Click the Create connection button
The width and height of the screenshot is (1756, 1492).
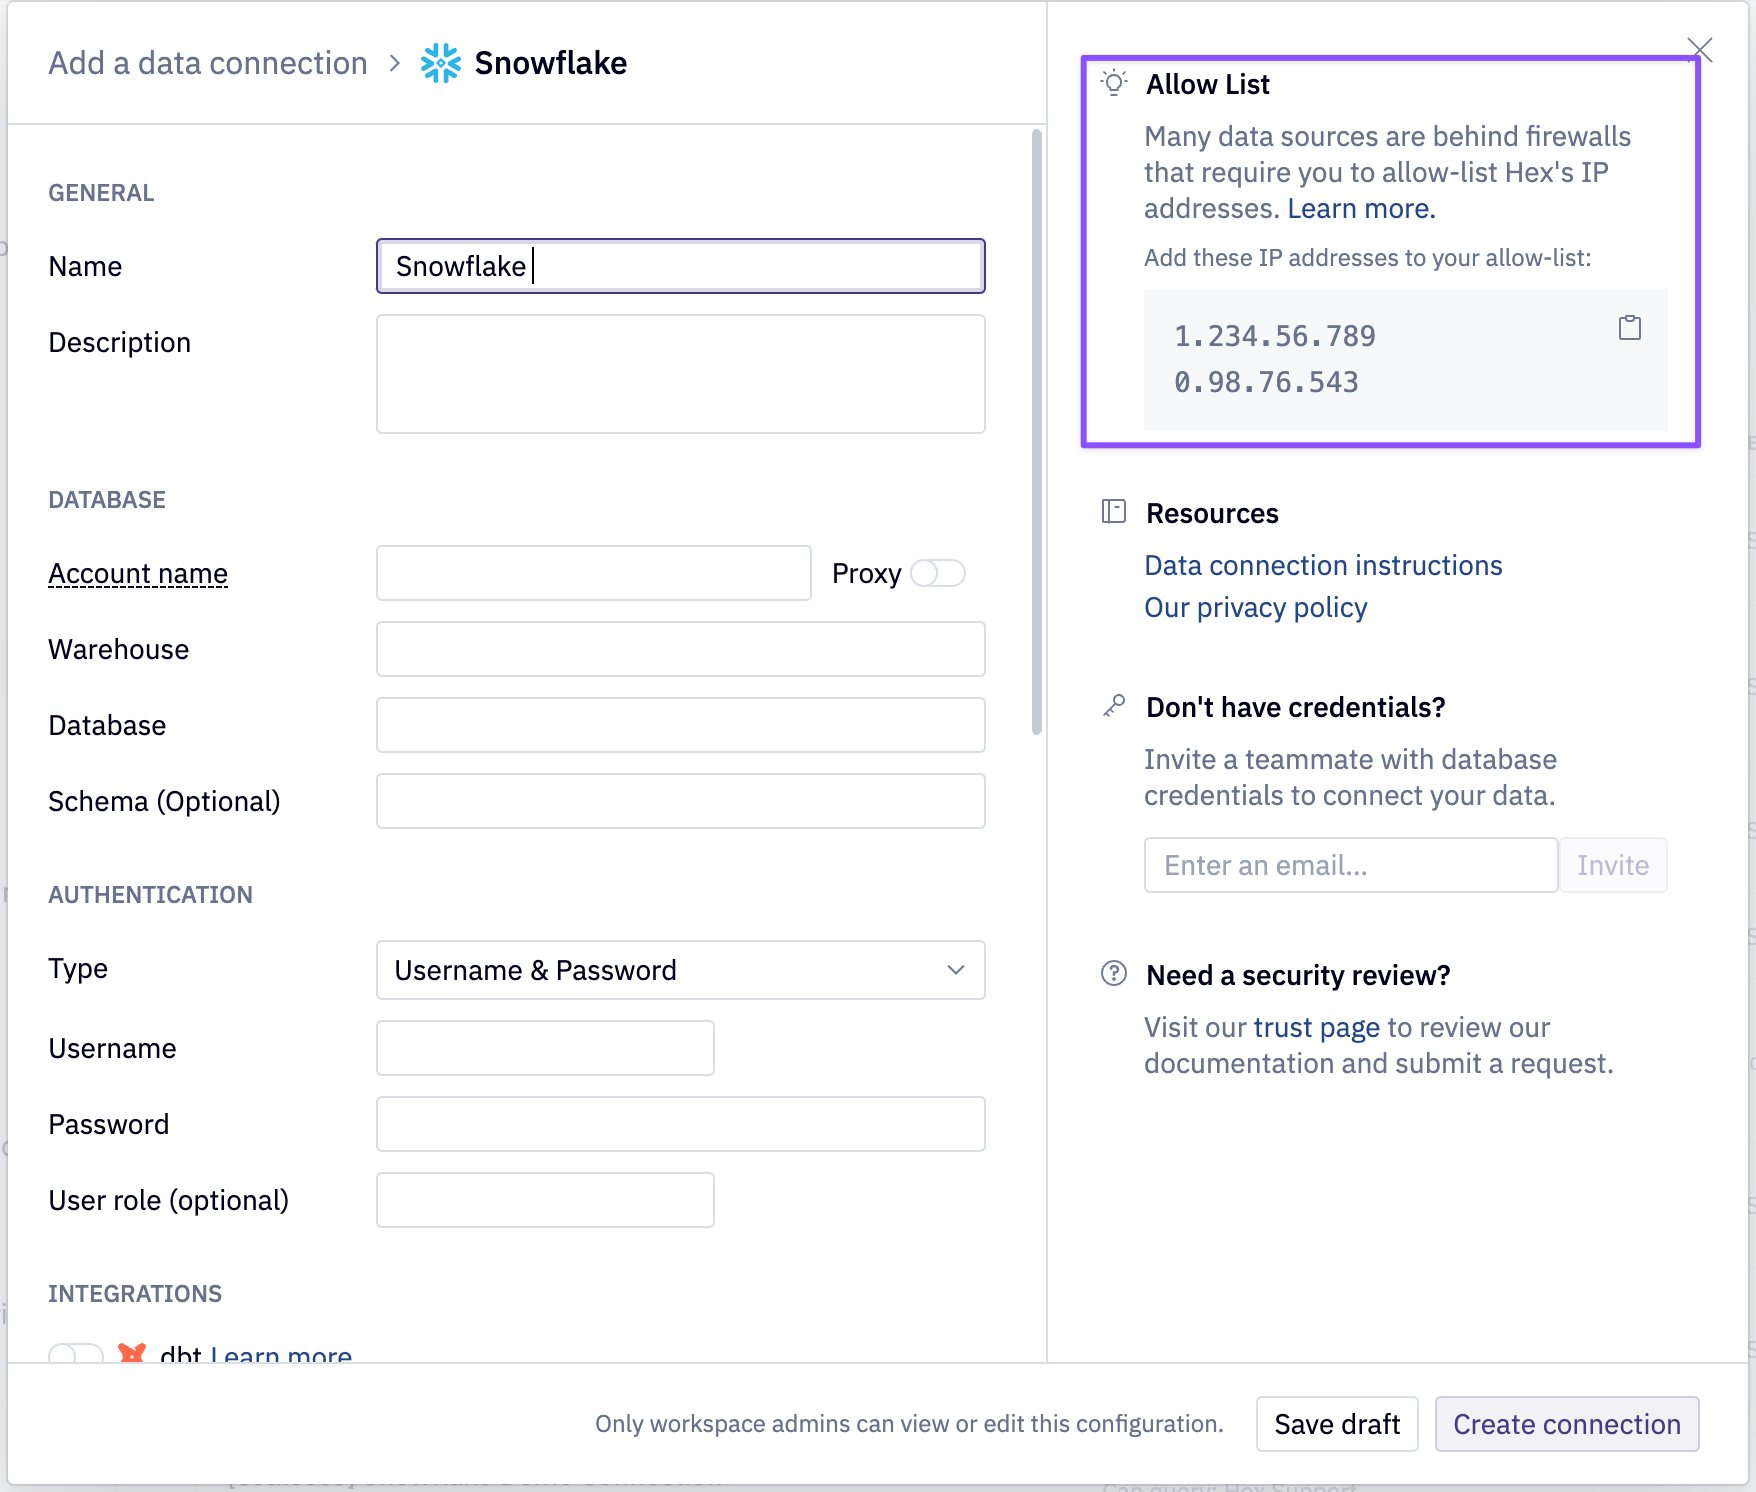click(1566, 1424)
